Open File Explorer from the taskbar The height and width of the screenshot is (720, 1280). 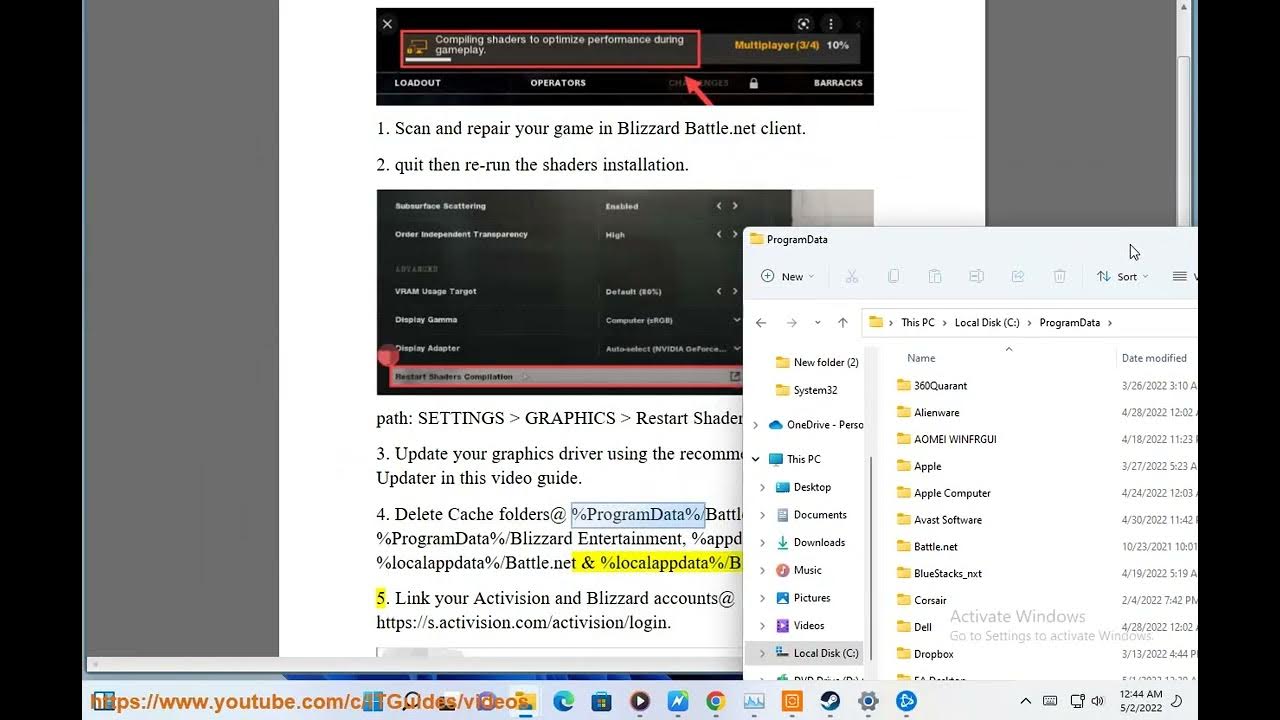pyautogui.click(x=525, y=701)
